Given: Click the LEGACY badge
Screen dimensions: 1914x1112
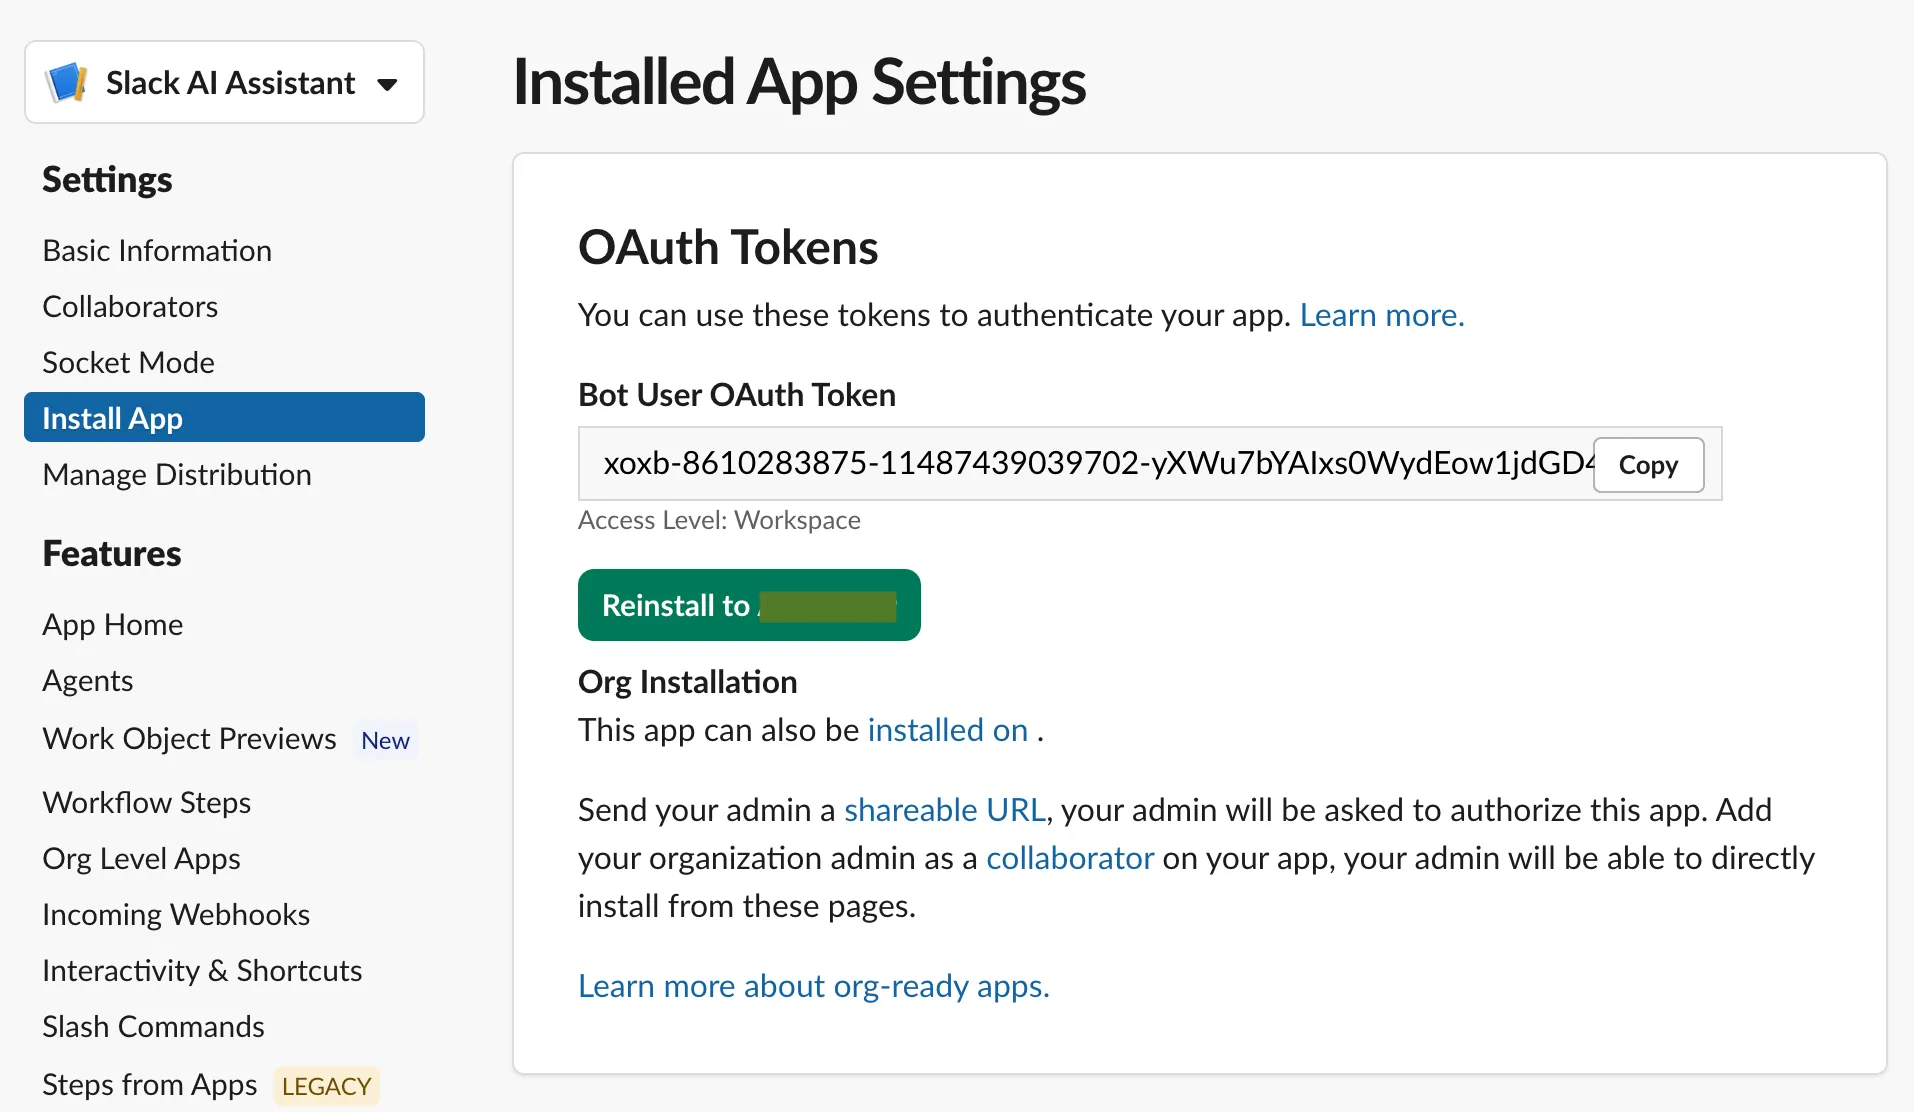Looking at the screenshot, I should (326, 1086).
